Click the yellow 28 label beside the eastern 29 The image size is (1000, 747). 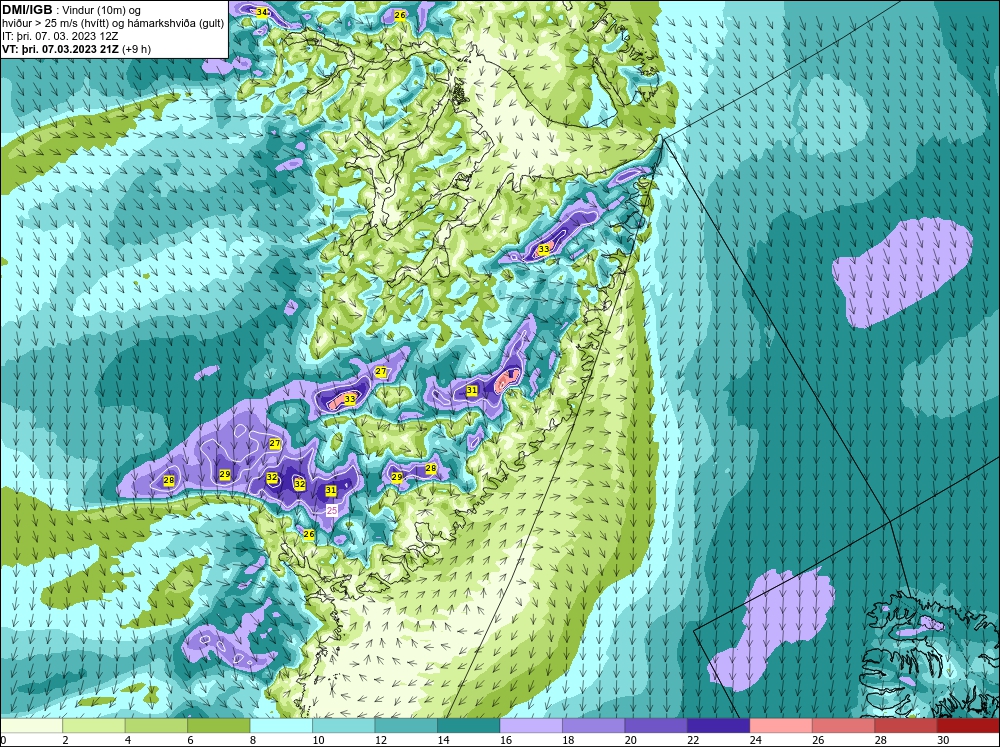(430, 469)
